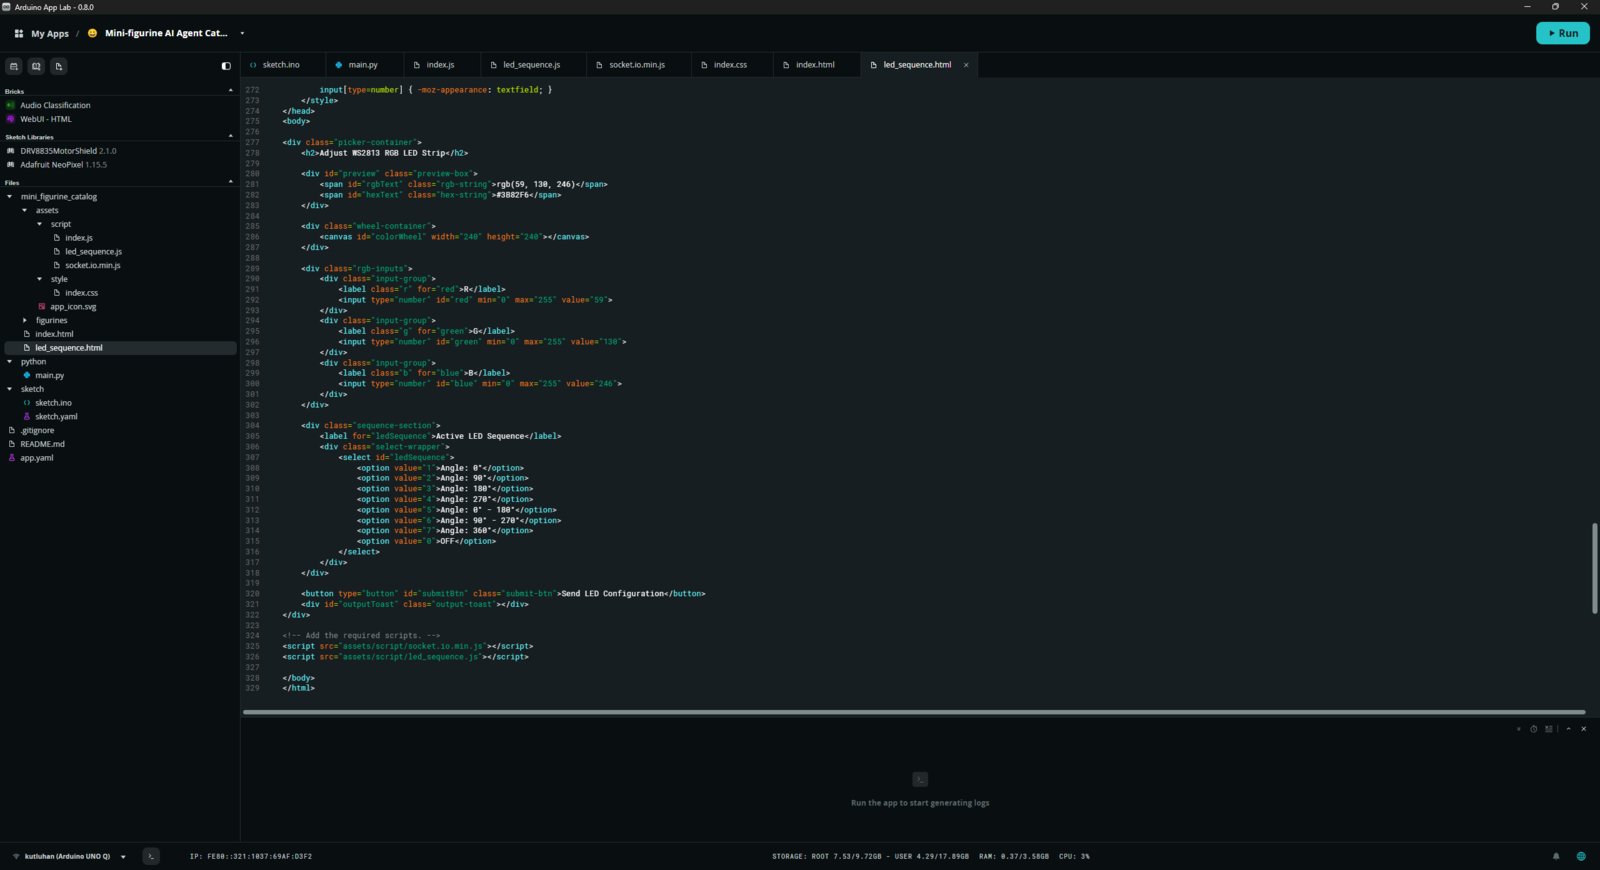
Task: Click the editor horizontal scrollbar
Action: 914,712
